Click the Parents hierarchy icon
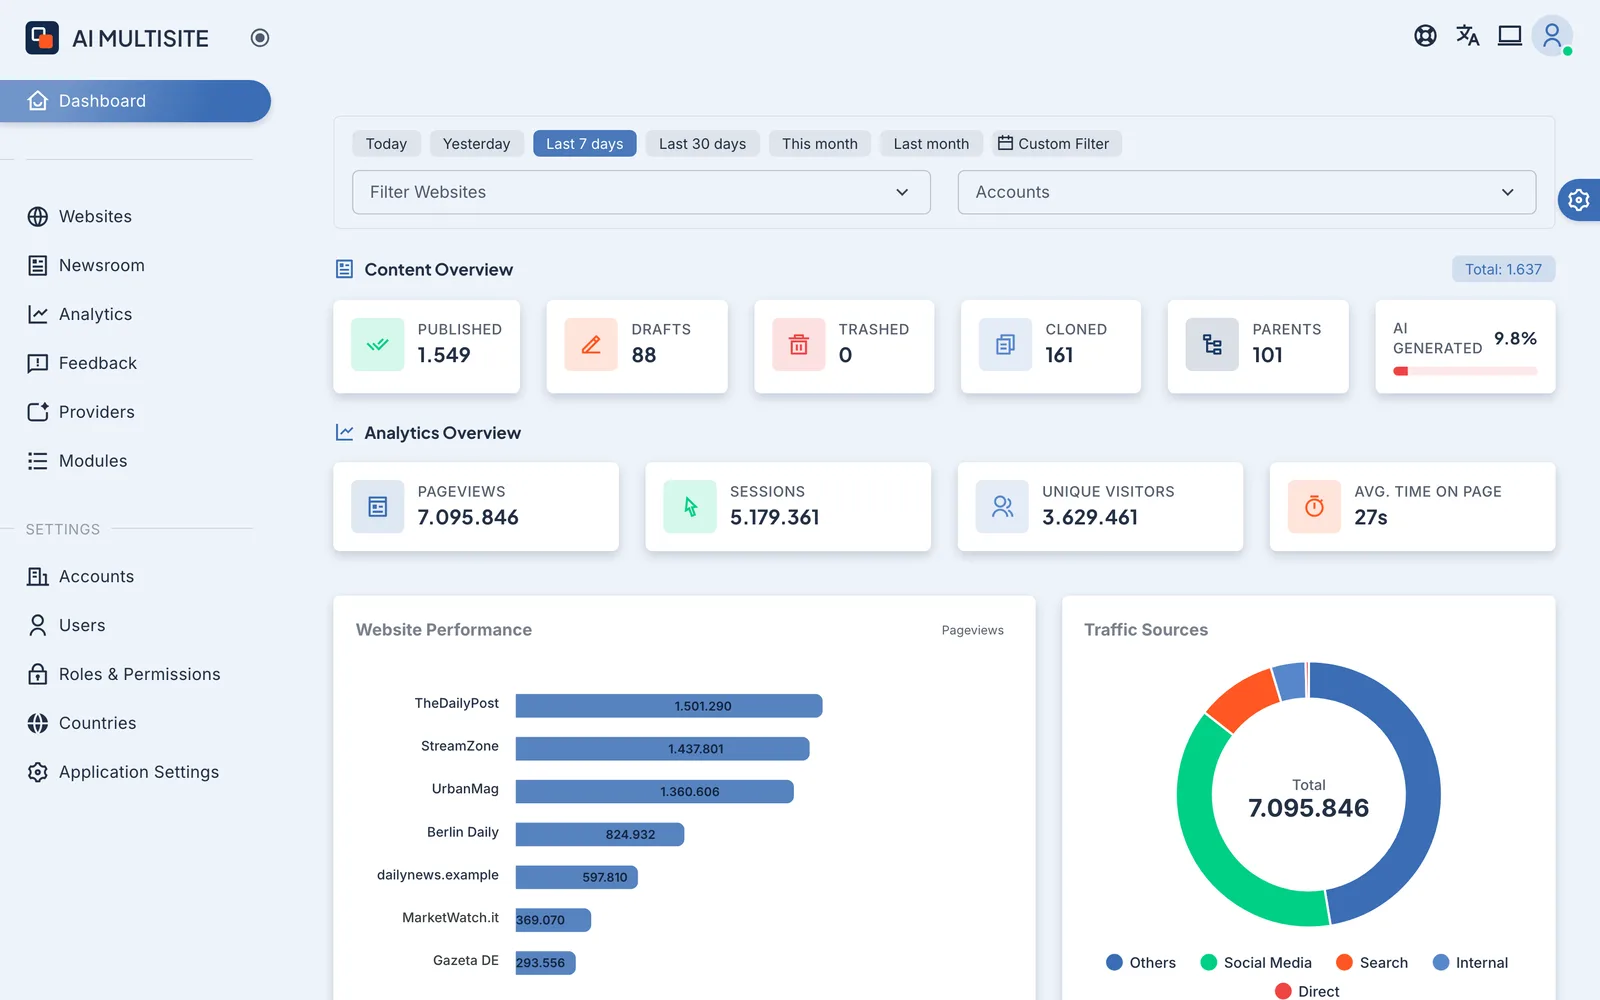Screen dimensions: 1600x1000 1212,344
